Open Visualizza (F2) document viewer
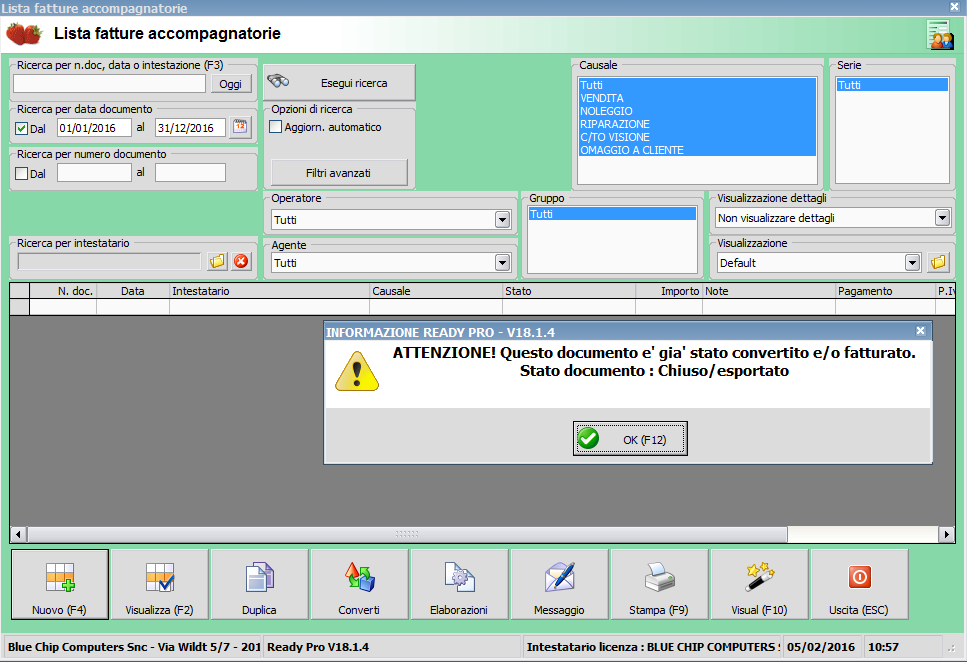Viewport: 967px width, 662px height. (x=160, y=584)
